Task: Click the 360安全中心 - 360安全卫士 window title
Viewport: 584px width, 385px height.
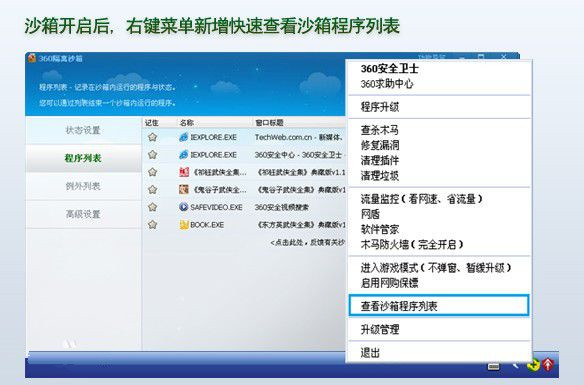Action: tap(299, 155)
